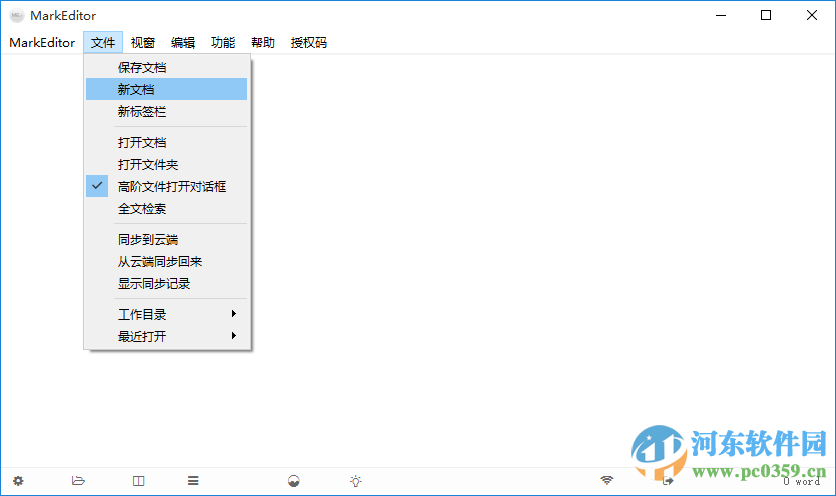The width and height of the screenshot is (836, 496).
Task: Open the MarkEditor menu in menu bar
Action: click(42, 43)
